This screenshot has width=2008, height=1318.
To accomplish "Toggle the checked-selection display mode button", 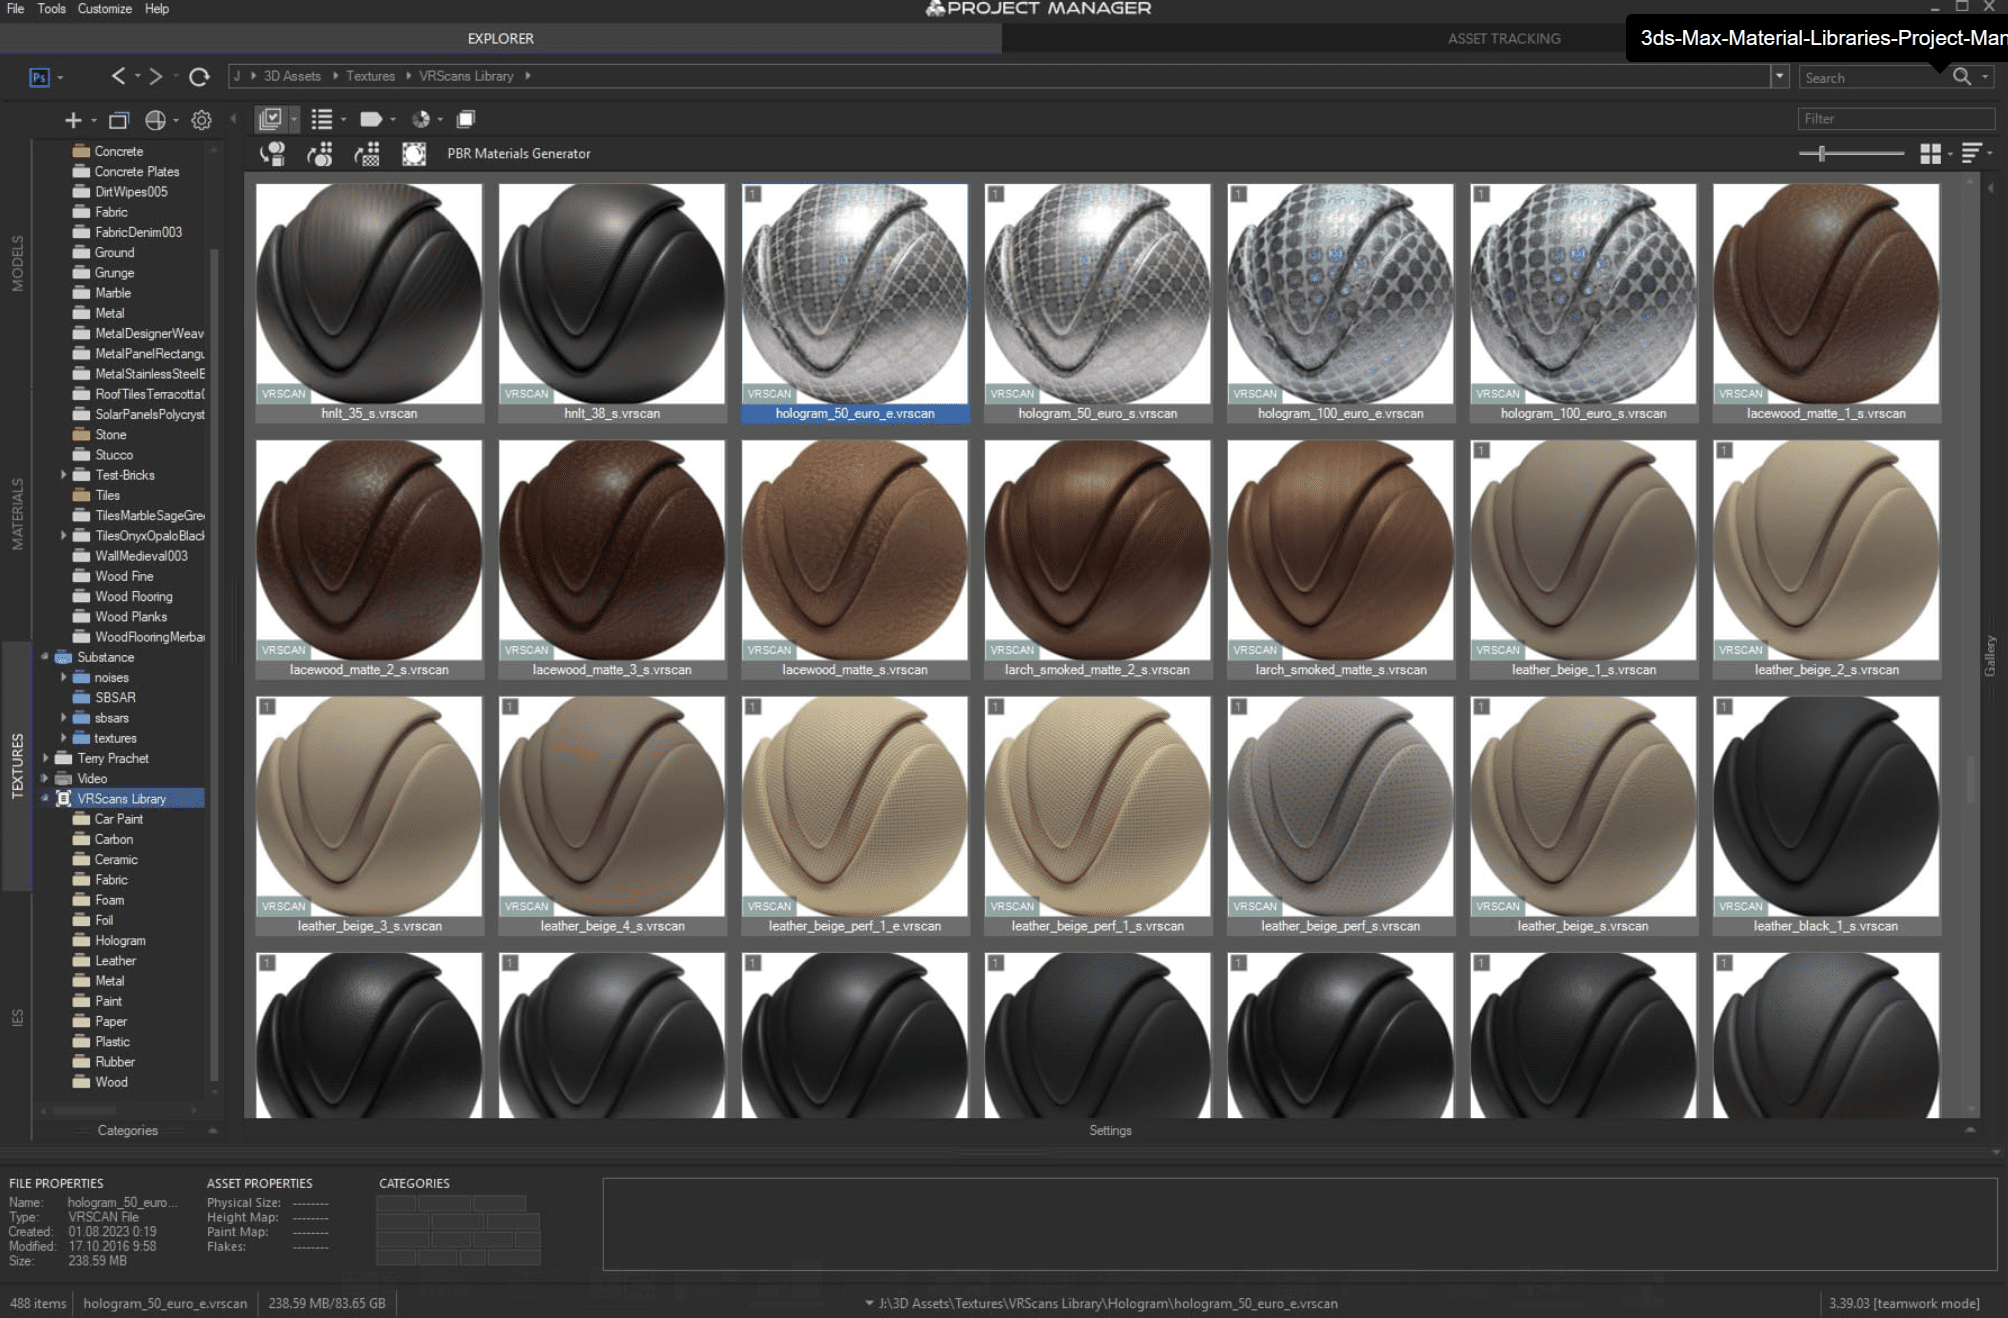I will pos(272,120).
